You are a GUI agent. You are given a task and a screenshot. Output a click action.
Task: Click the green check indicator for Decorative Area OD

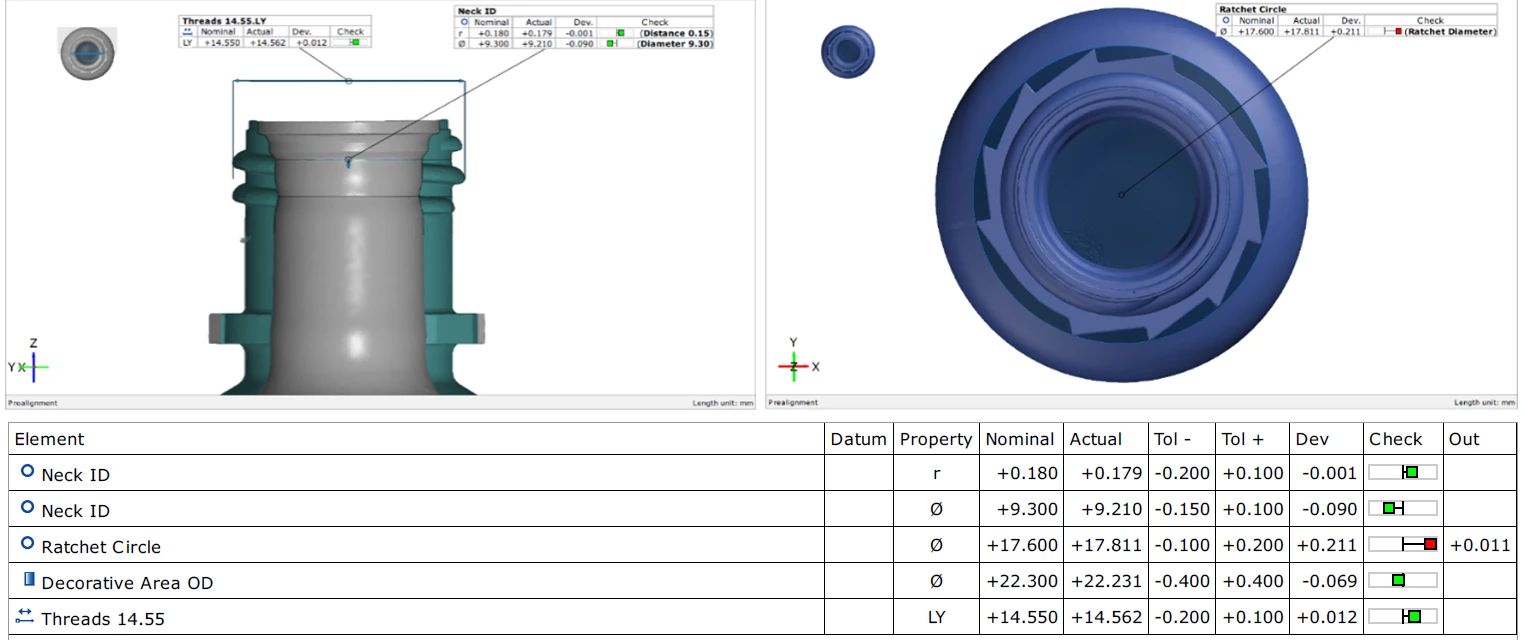pos(1398,580)
